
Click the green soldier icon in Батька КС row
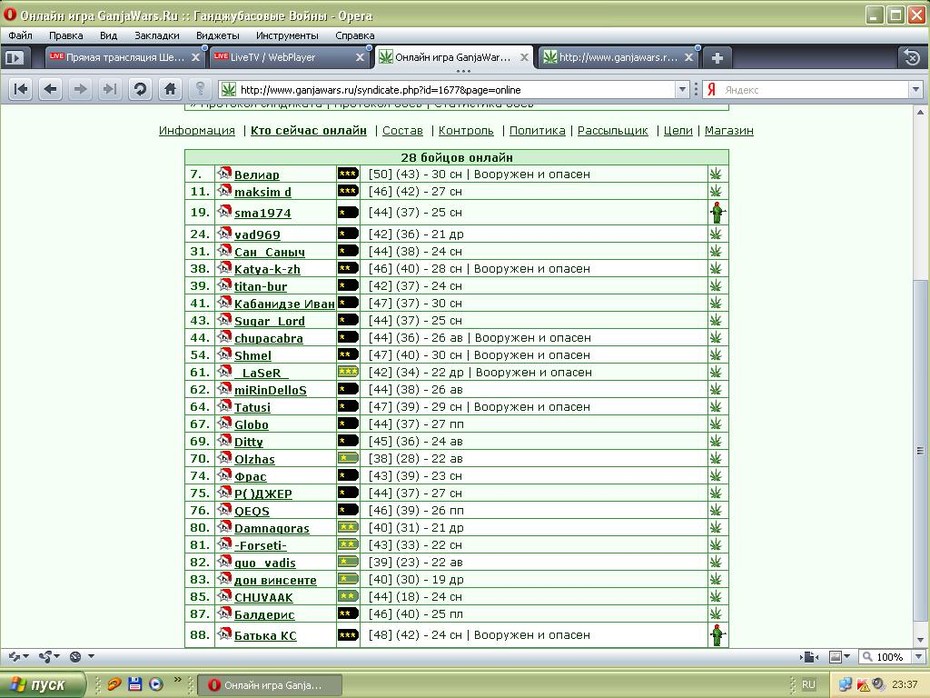click(718, 635)
